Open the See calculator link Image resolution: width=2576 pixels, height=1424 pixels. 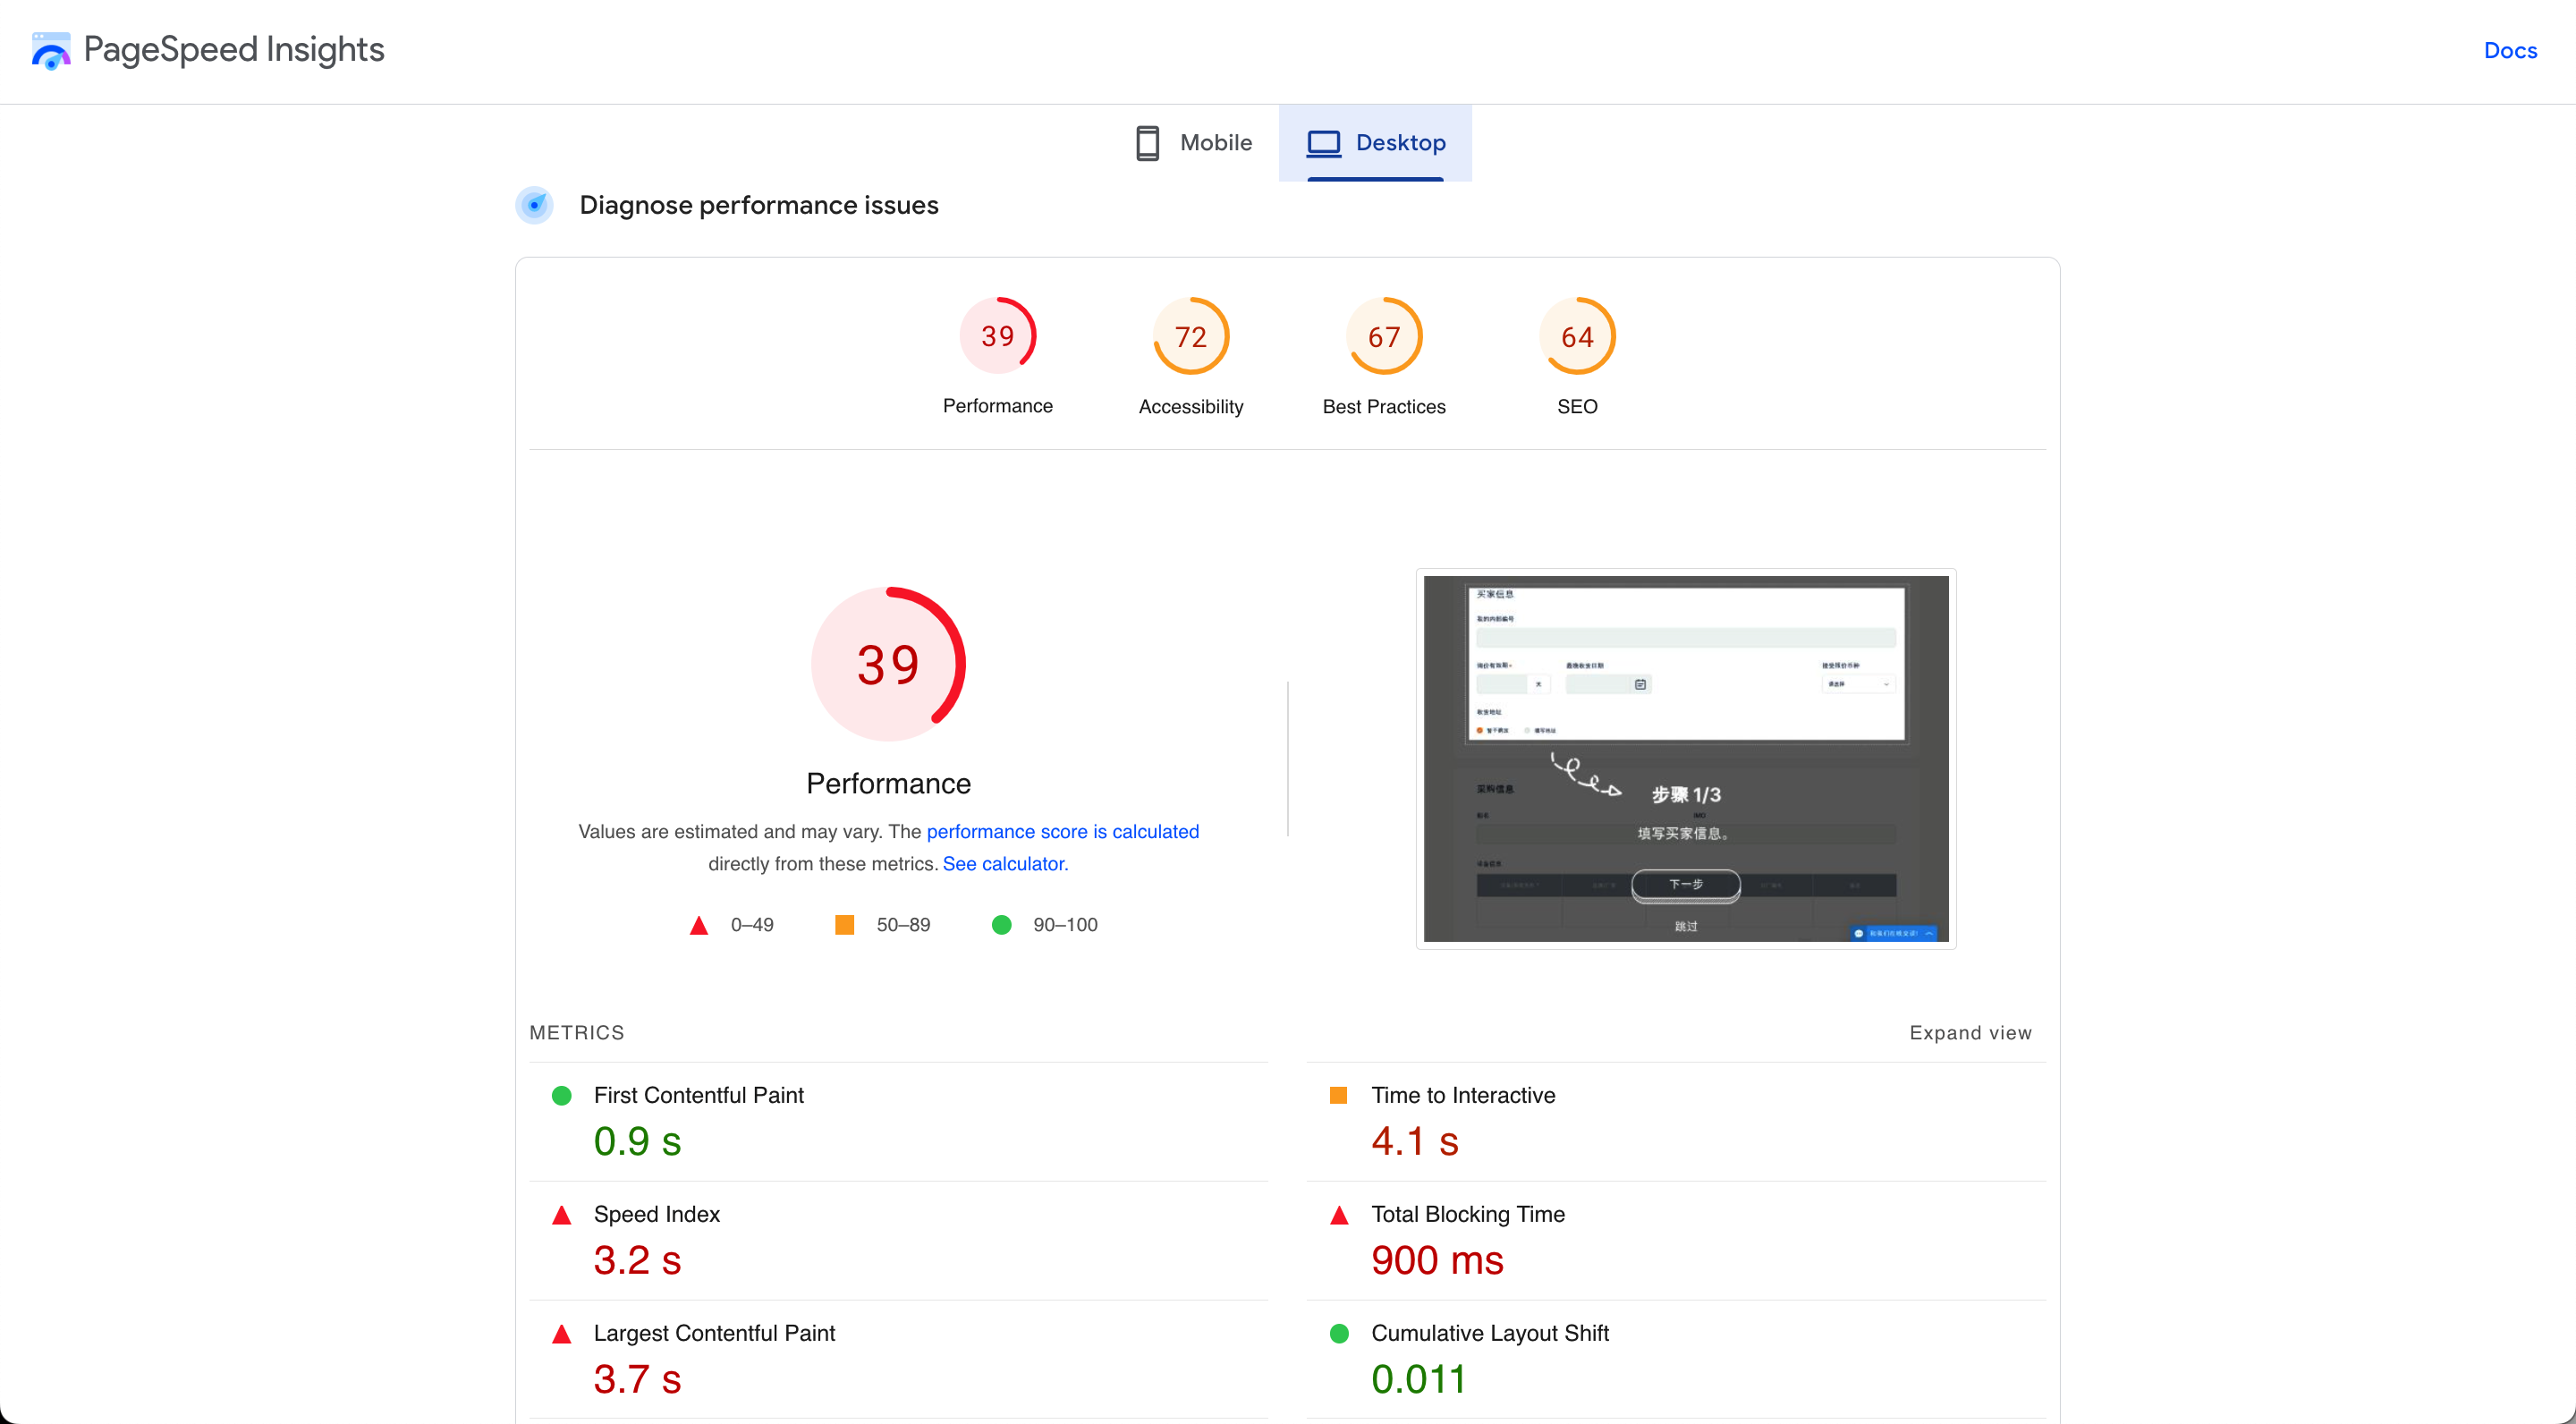(1005, 863)
